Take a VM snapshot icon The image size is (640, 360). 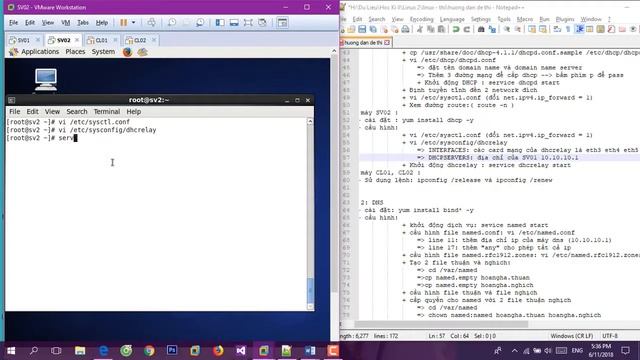point(172,22)
